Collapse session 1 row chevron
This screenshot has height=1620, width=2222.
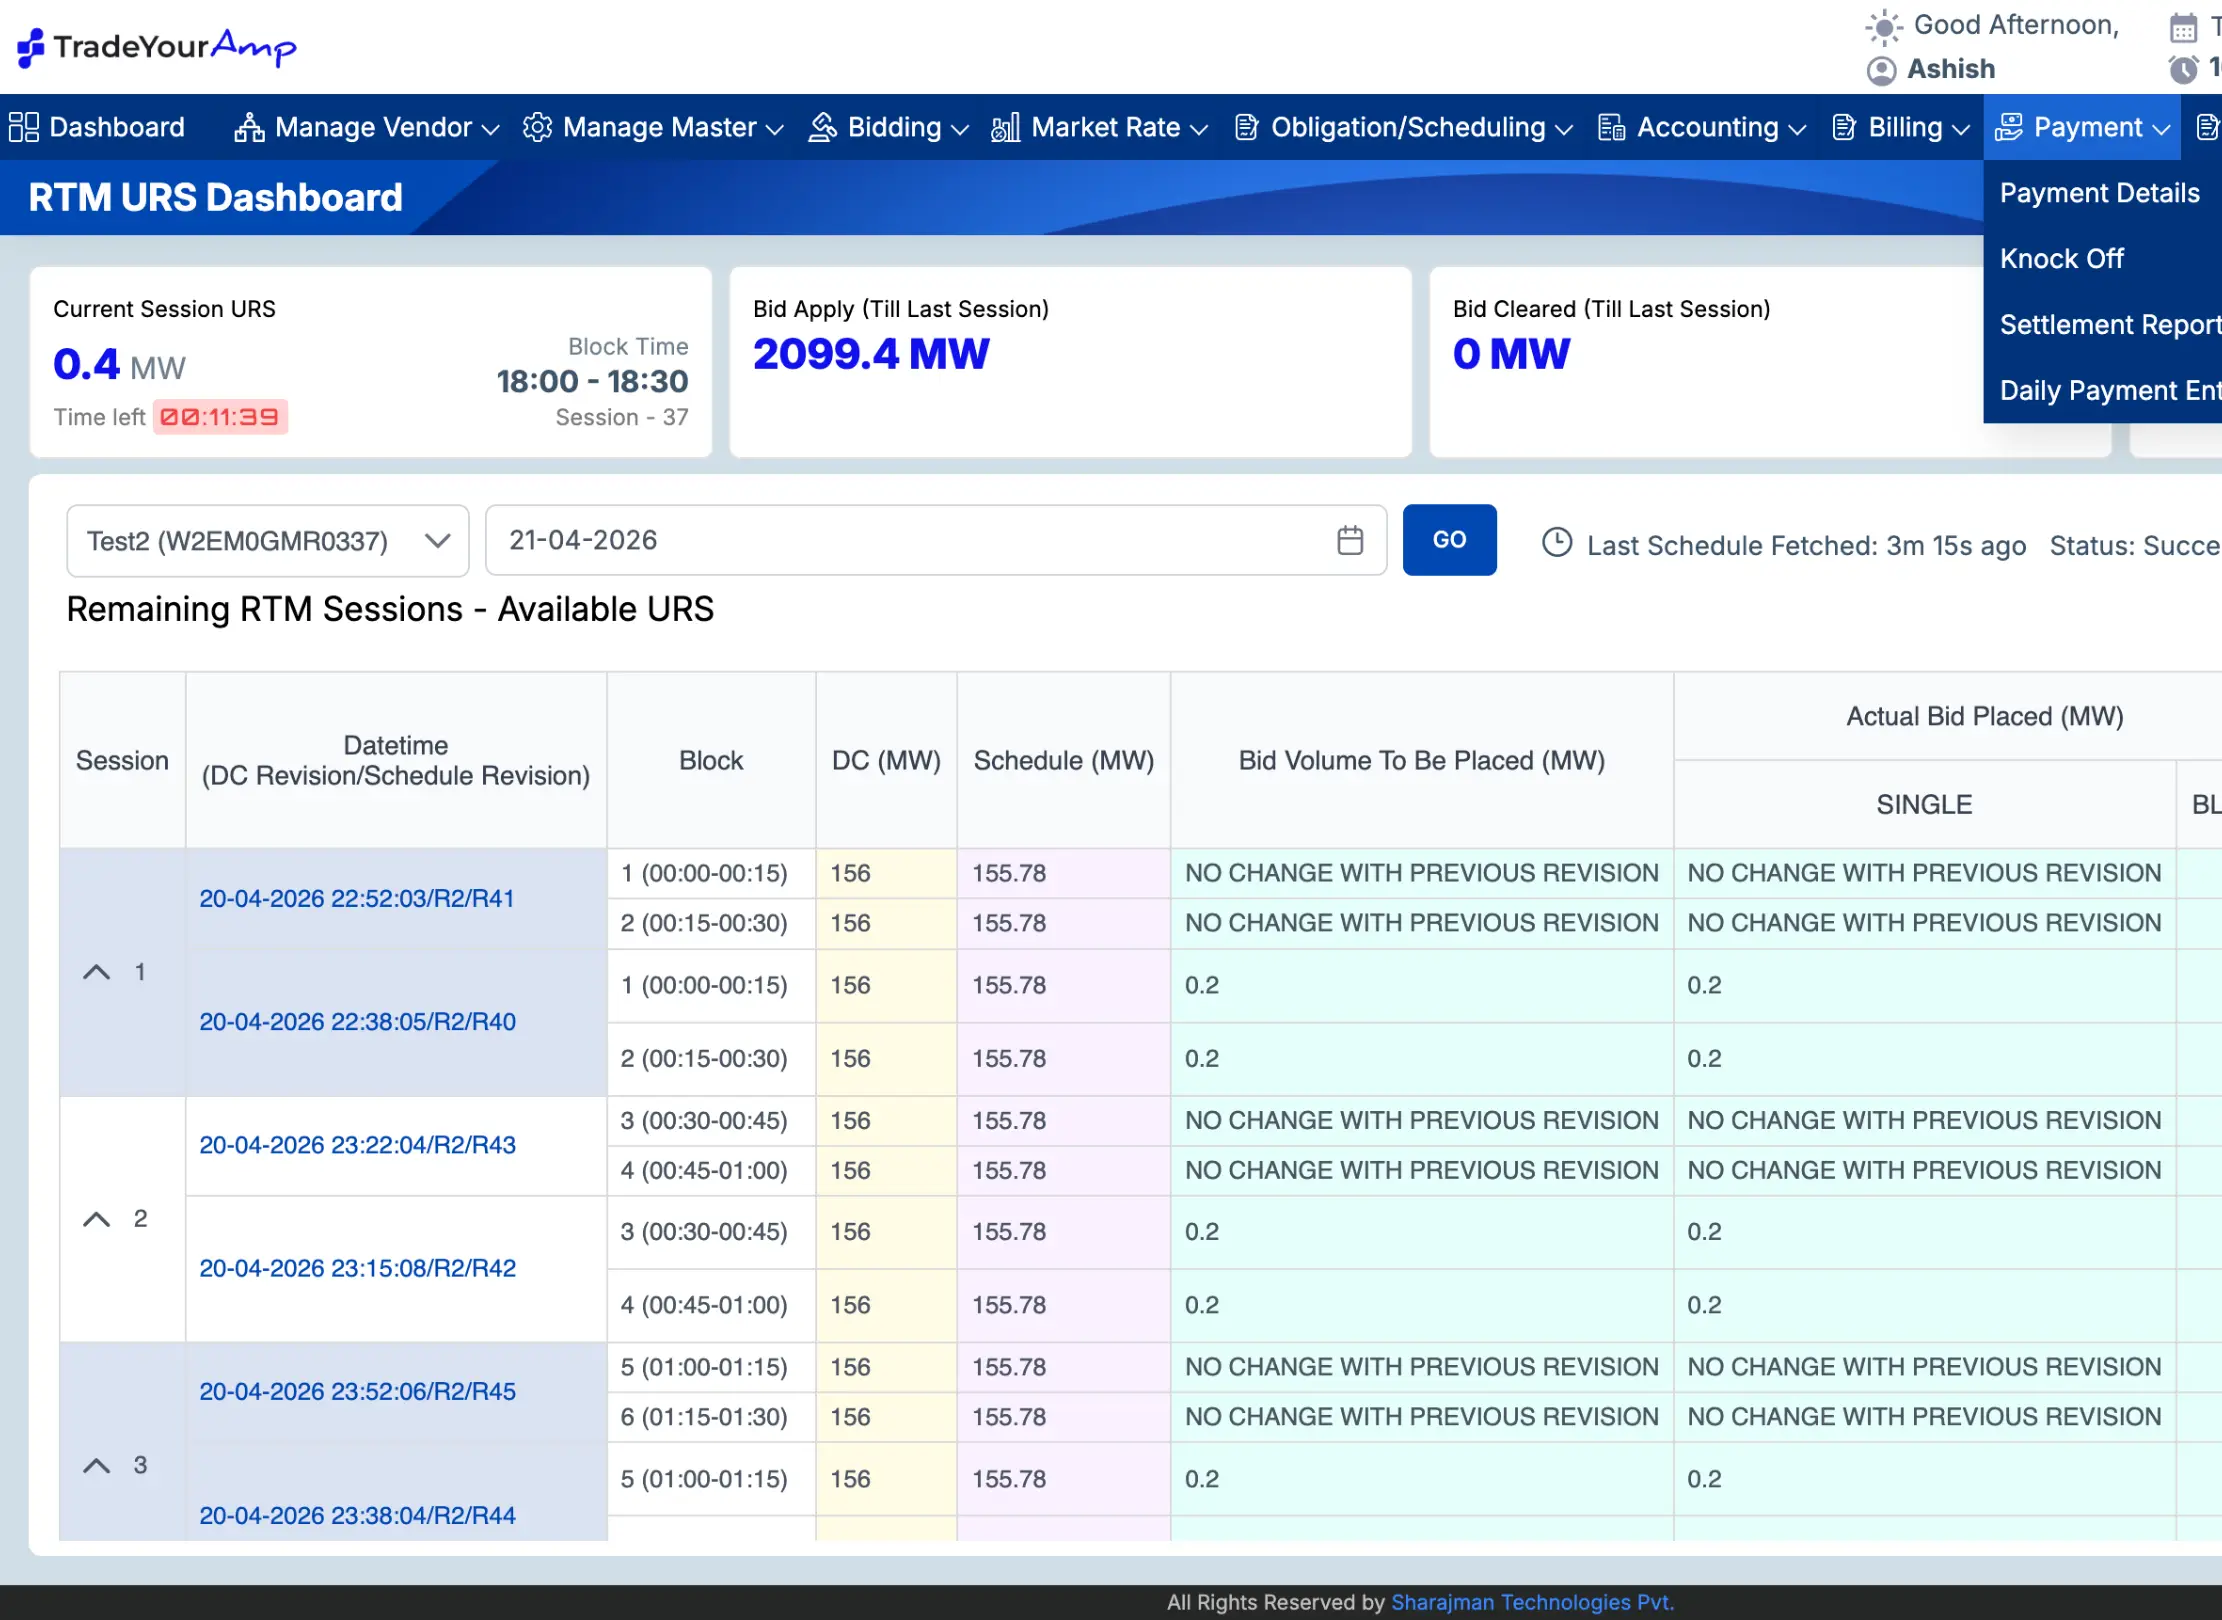click(96, 972)
